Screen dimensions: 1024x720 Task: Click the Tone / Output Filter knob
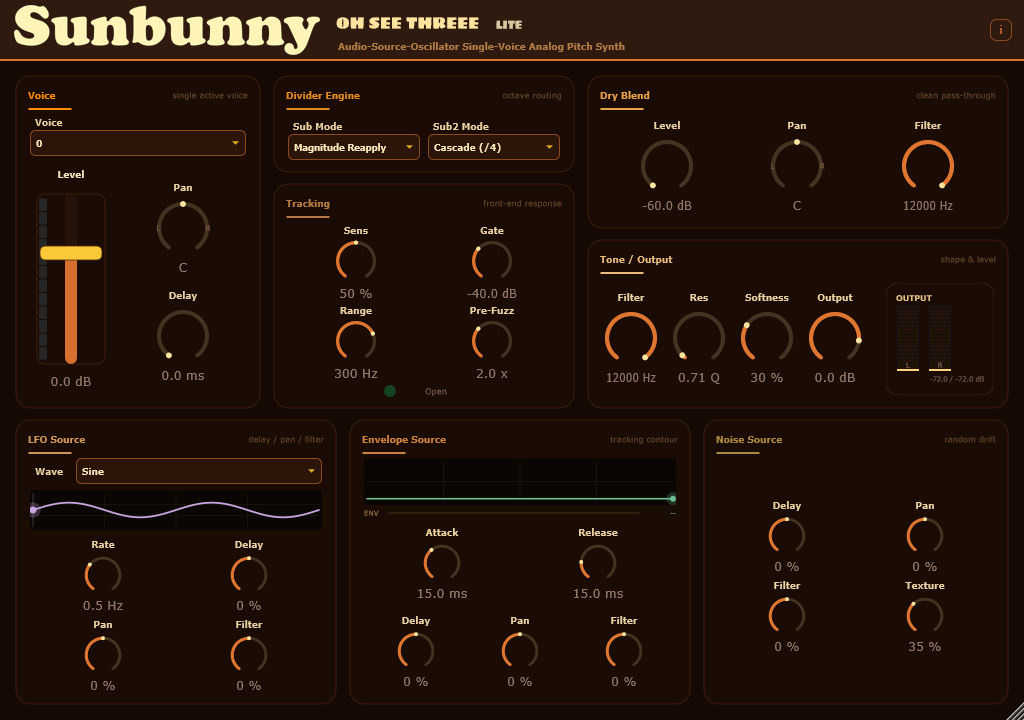631,338
